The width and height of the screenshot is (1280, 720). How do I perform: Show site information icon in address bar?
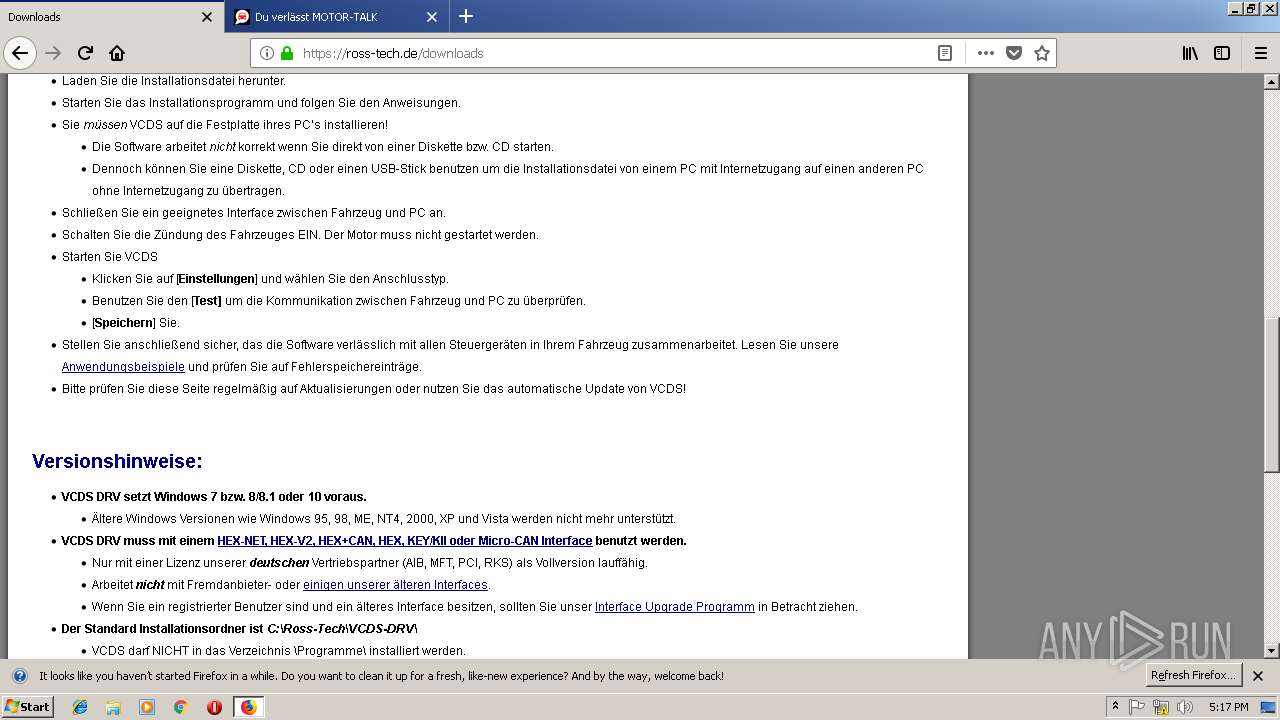[x=267, y=53]
